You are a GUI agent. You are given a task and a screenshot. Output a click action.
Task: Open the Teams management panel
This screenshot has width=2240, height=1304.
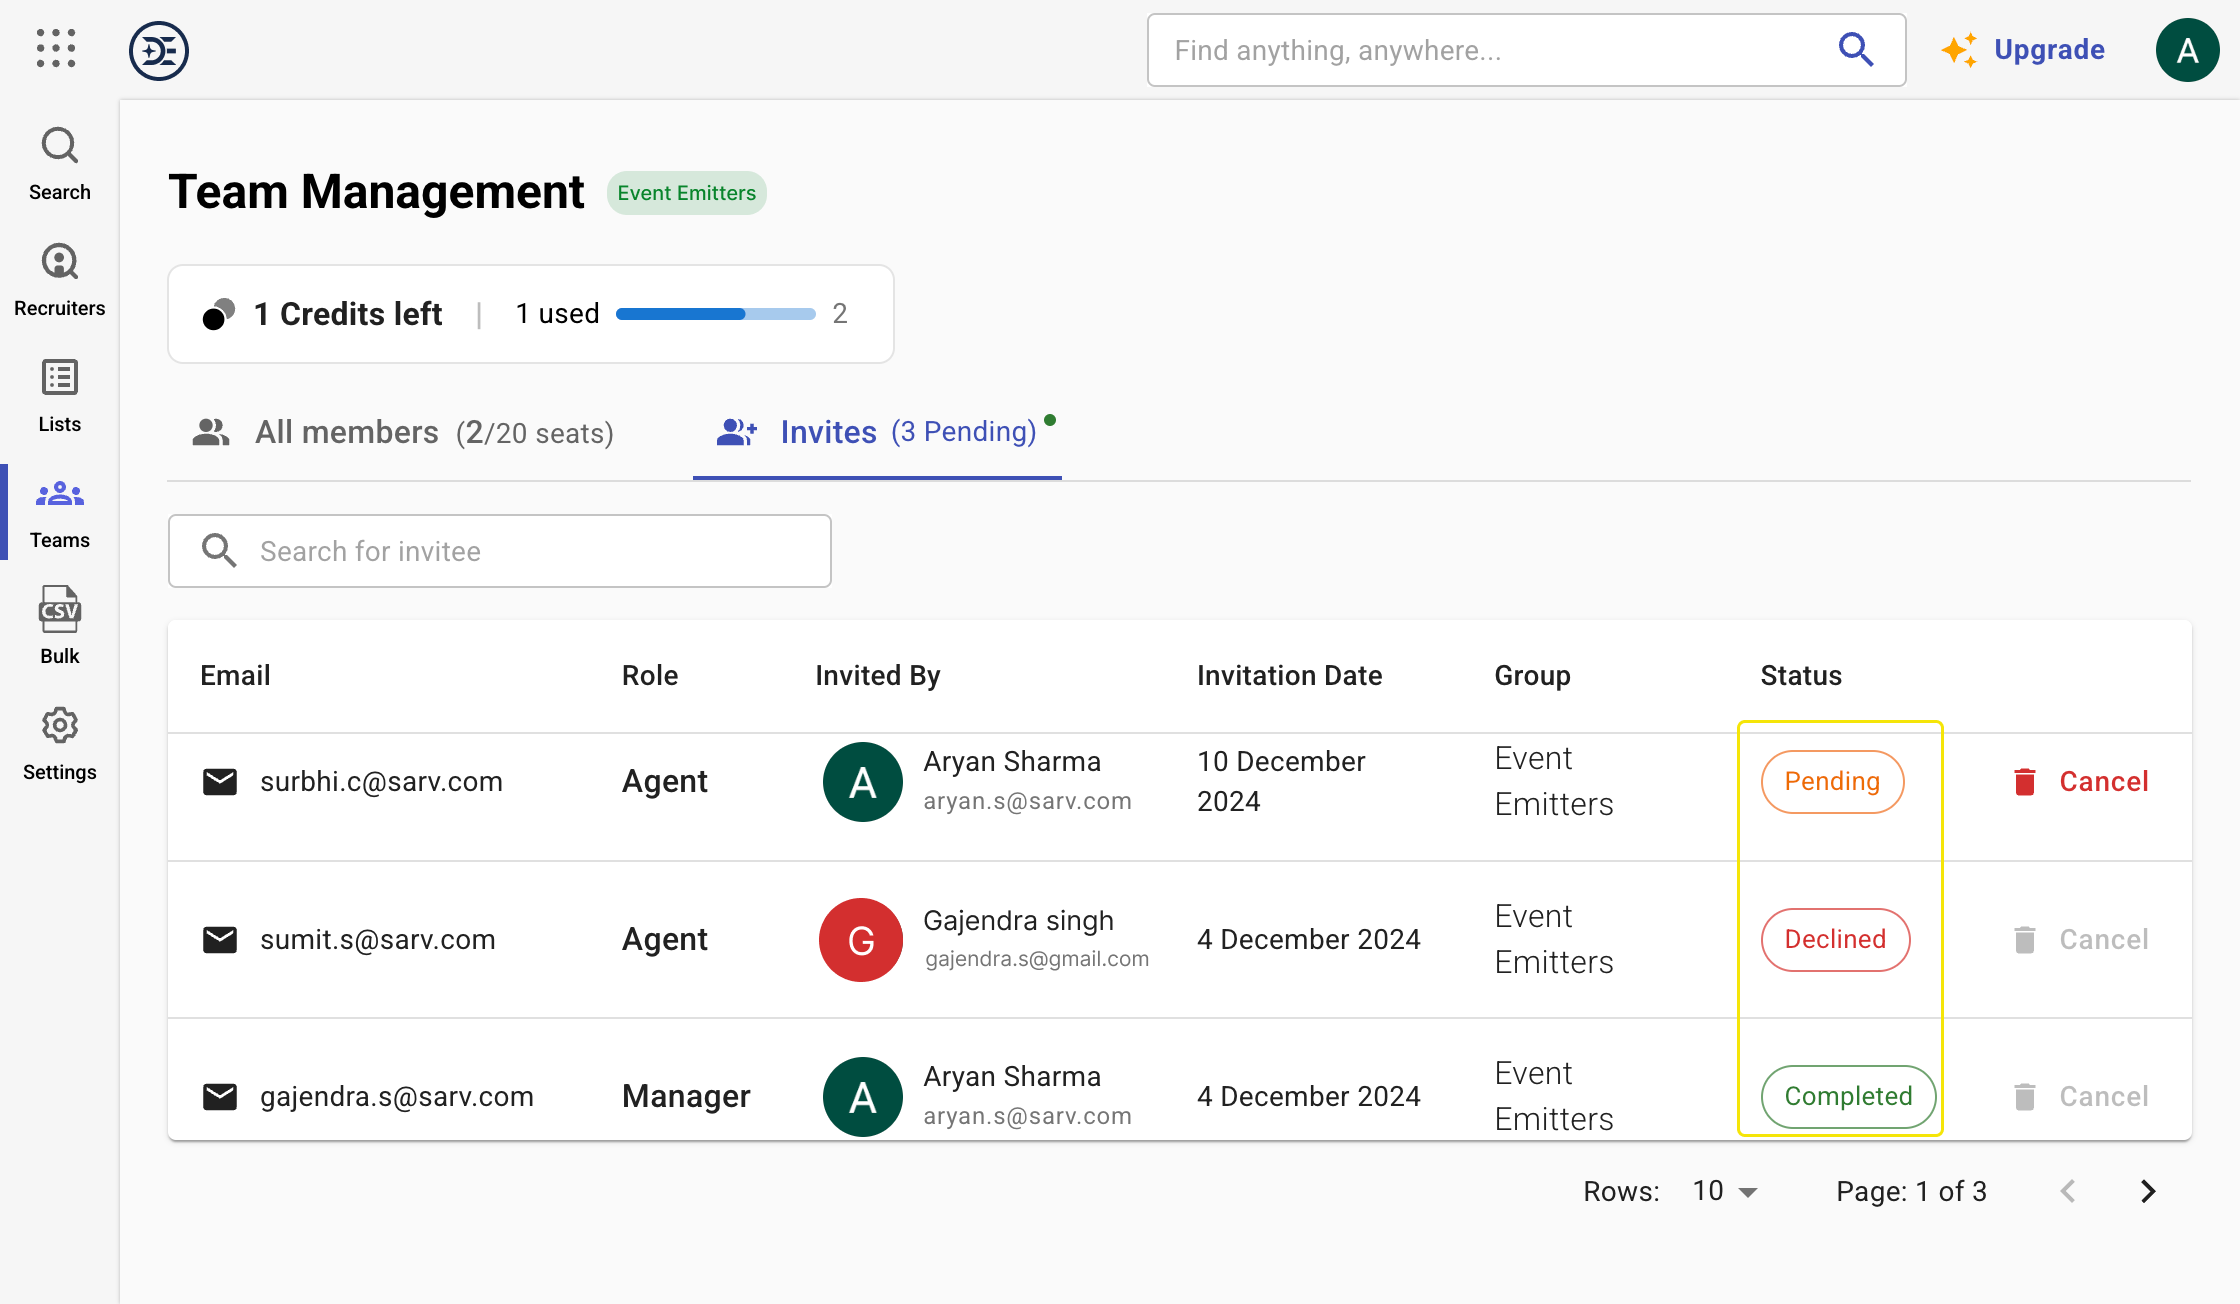pyautogui.click(x=59, y=511)
